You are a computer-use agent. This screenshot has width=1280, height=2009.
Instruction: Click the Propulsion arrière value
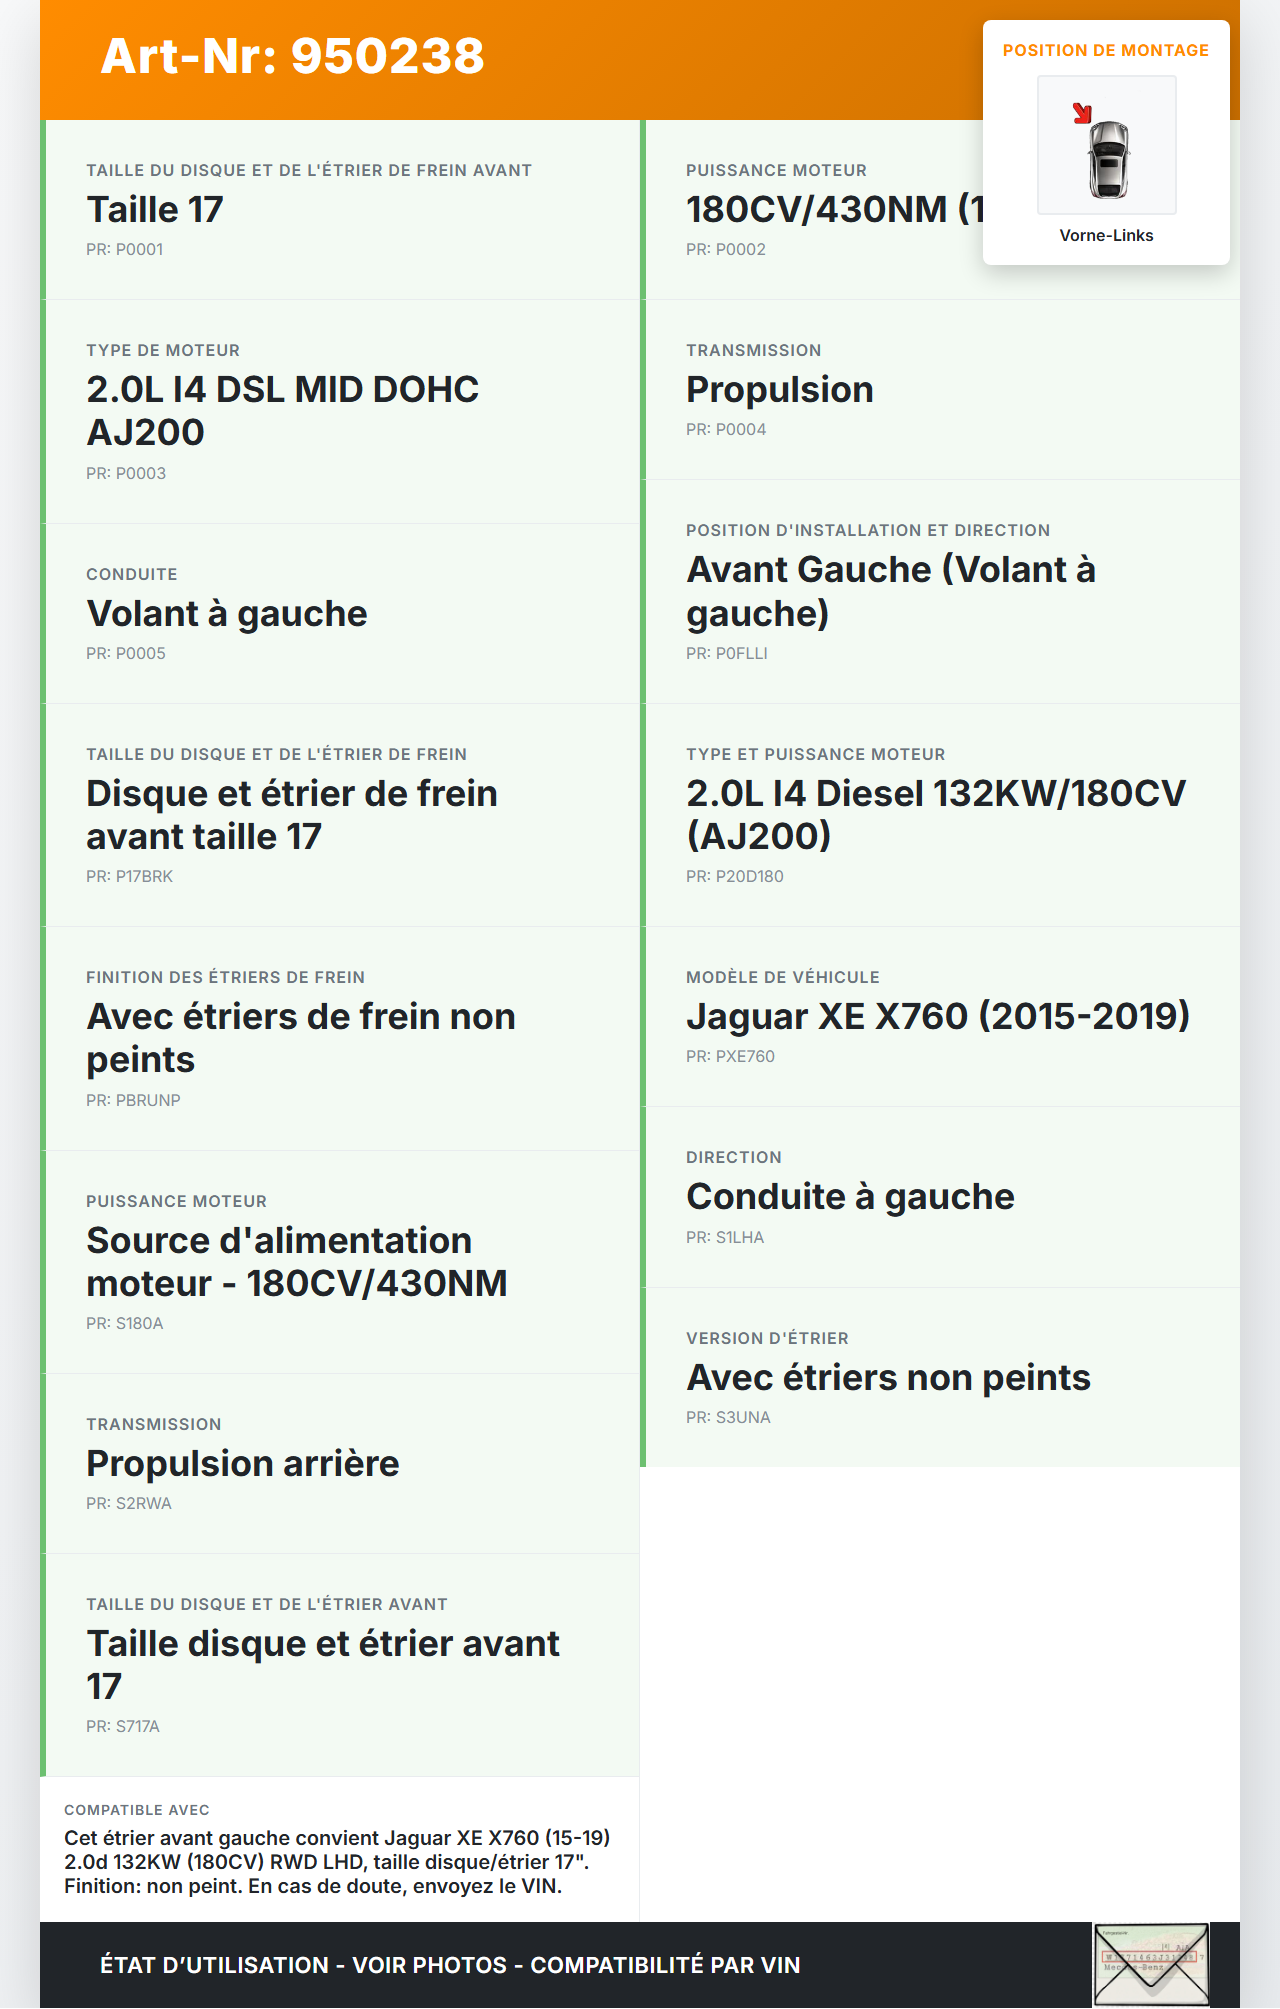[243, 1464]
